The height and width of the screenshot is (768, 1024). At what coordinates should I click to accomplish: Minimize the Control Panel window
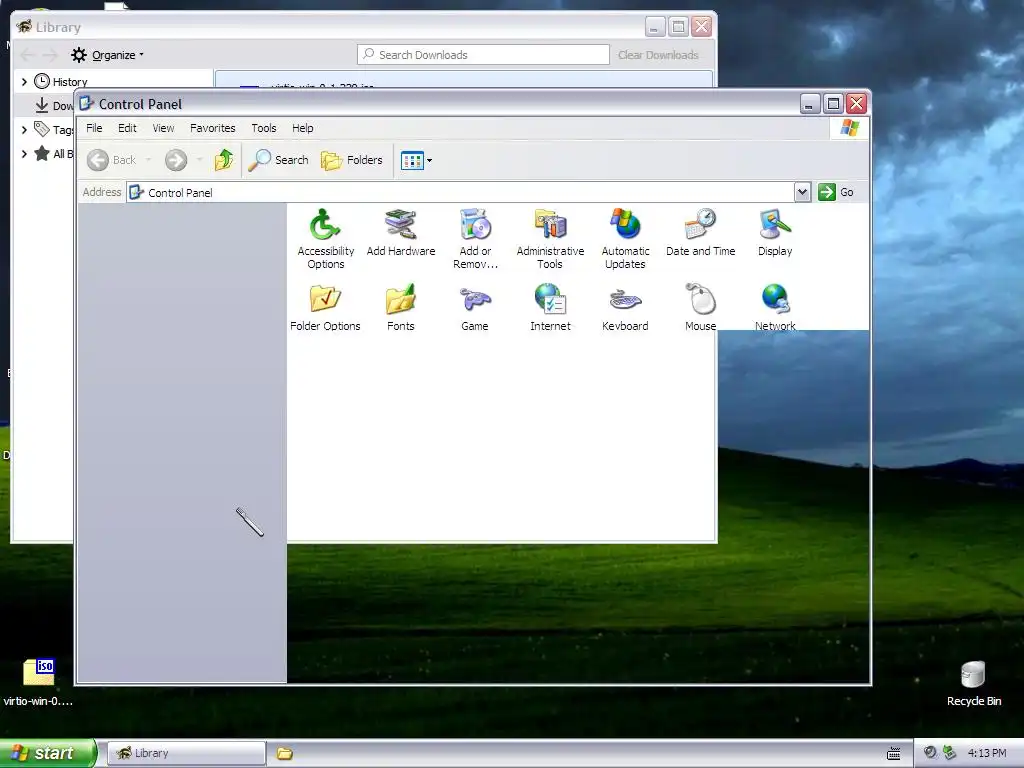[x=810, y=103]
